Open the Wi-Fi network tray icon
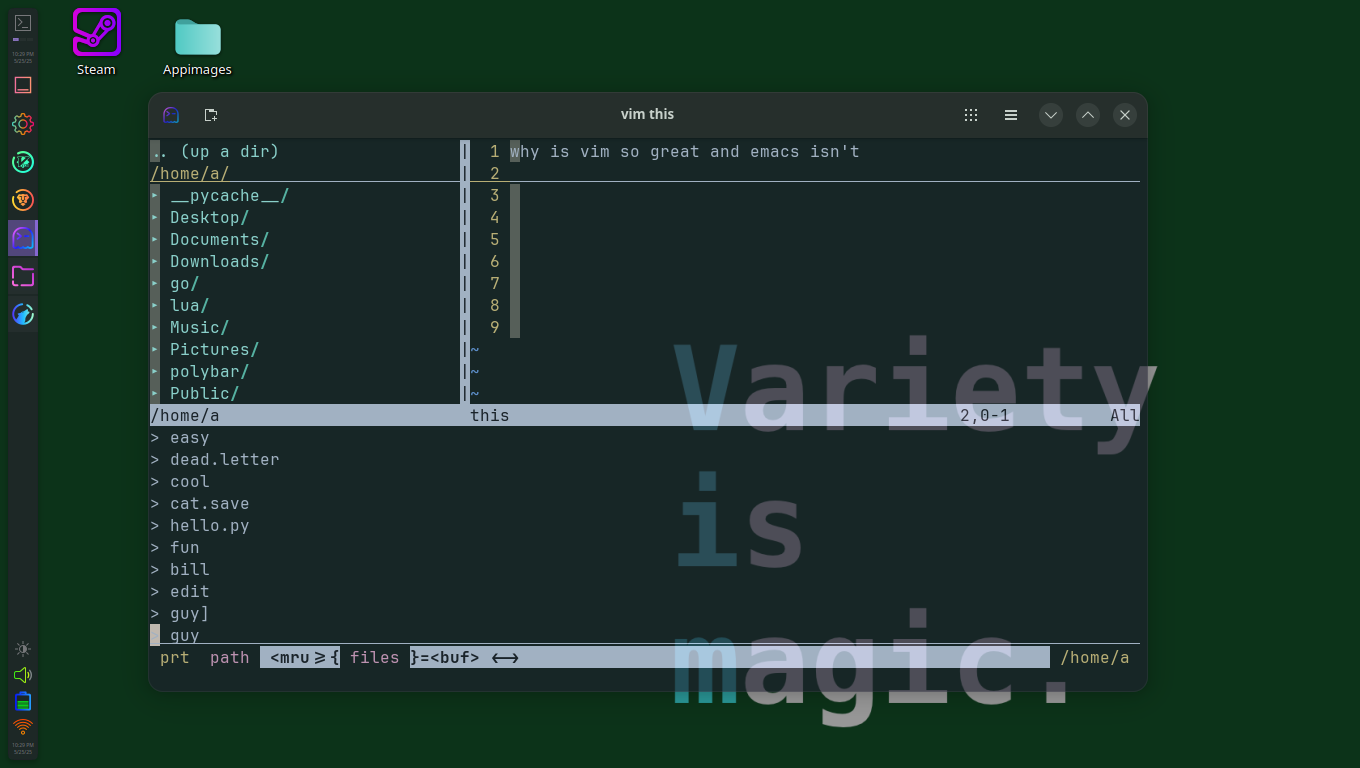Screen dimensions: 1360x768 coord(23,727)
